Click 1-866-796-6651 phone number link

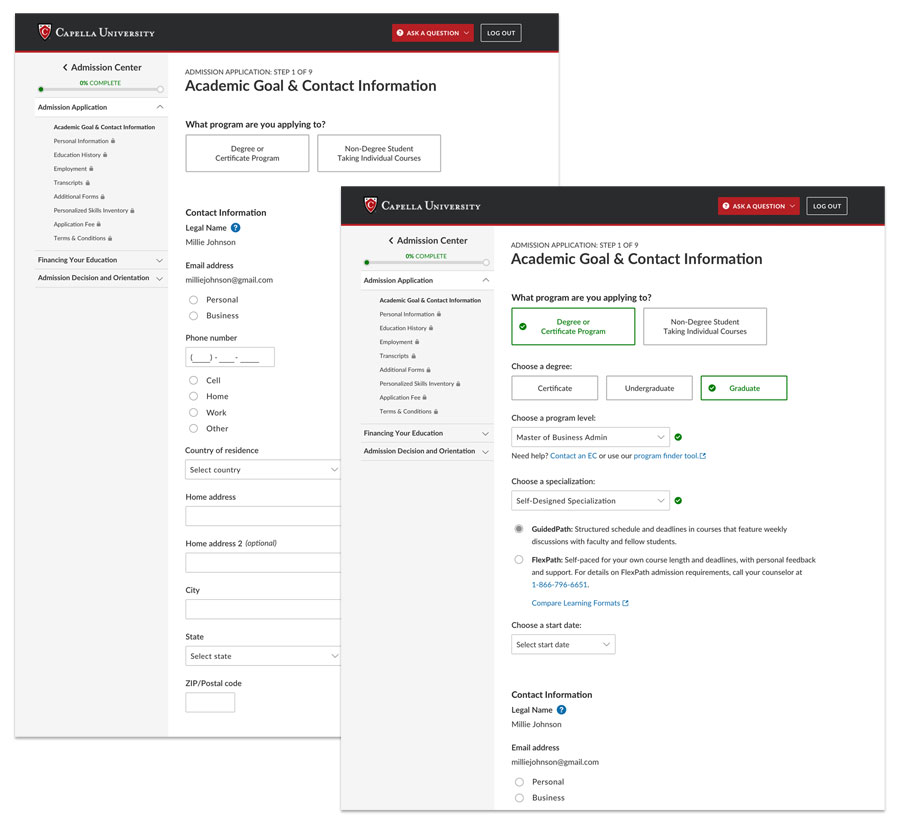coord(560,585)
